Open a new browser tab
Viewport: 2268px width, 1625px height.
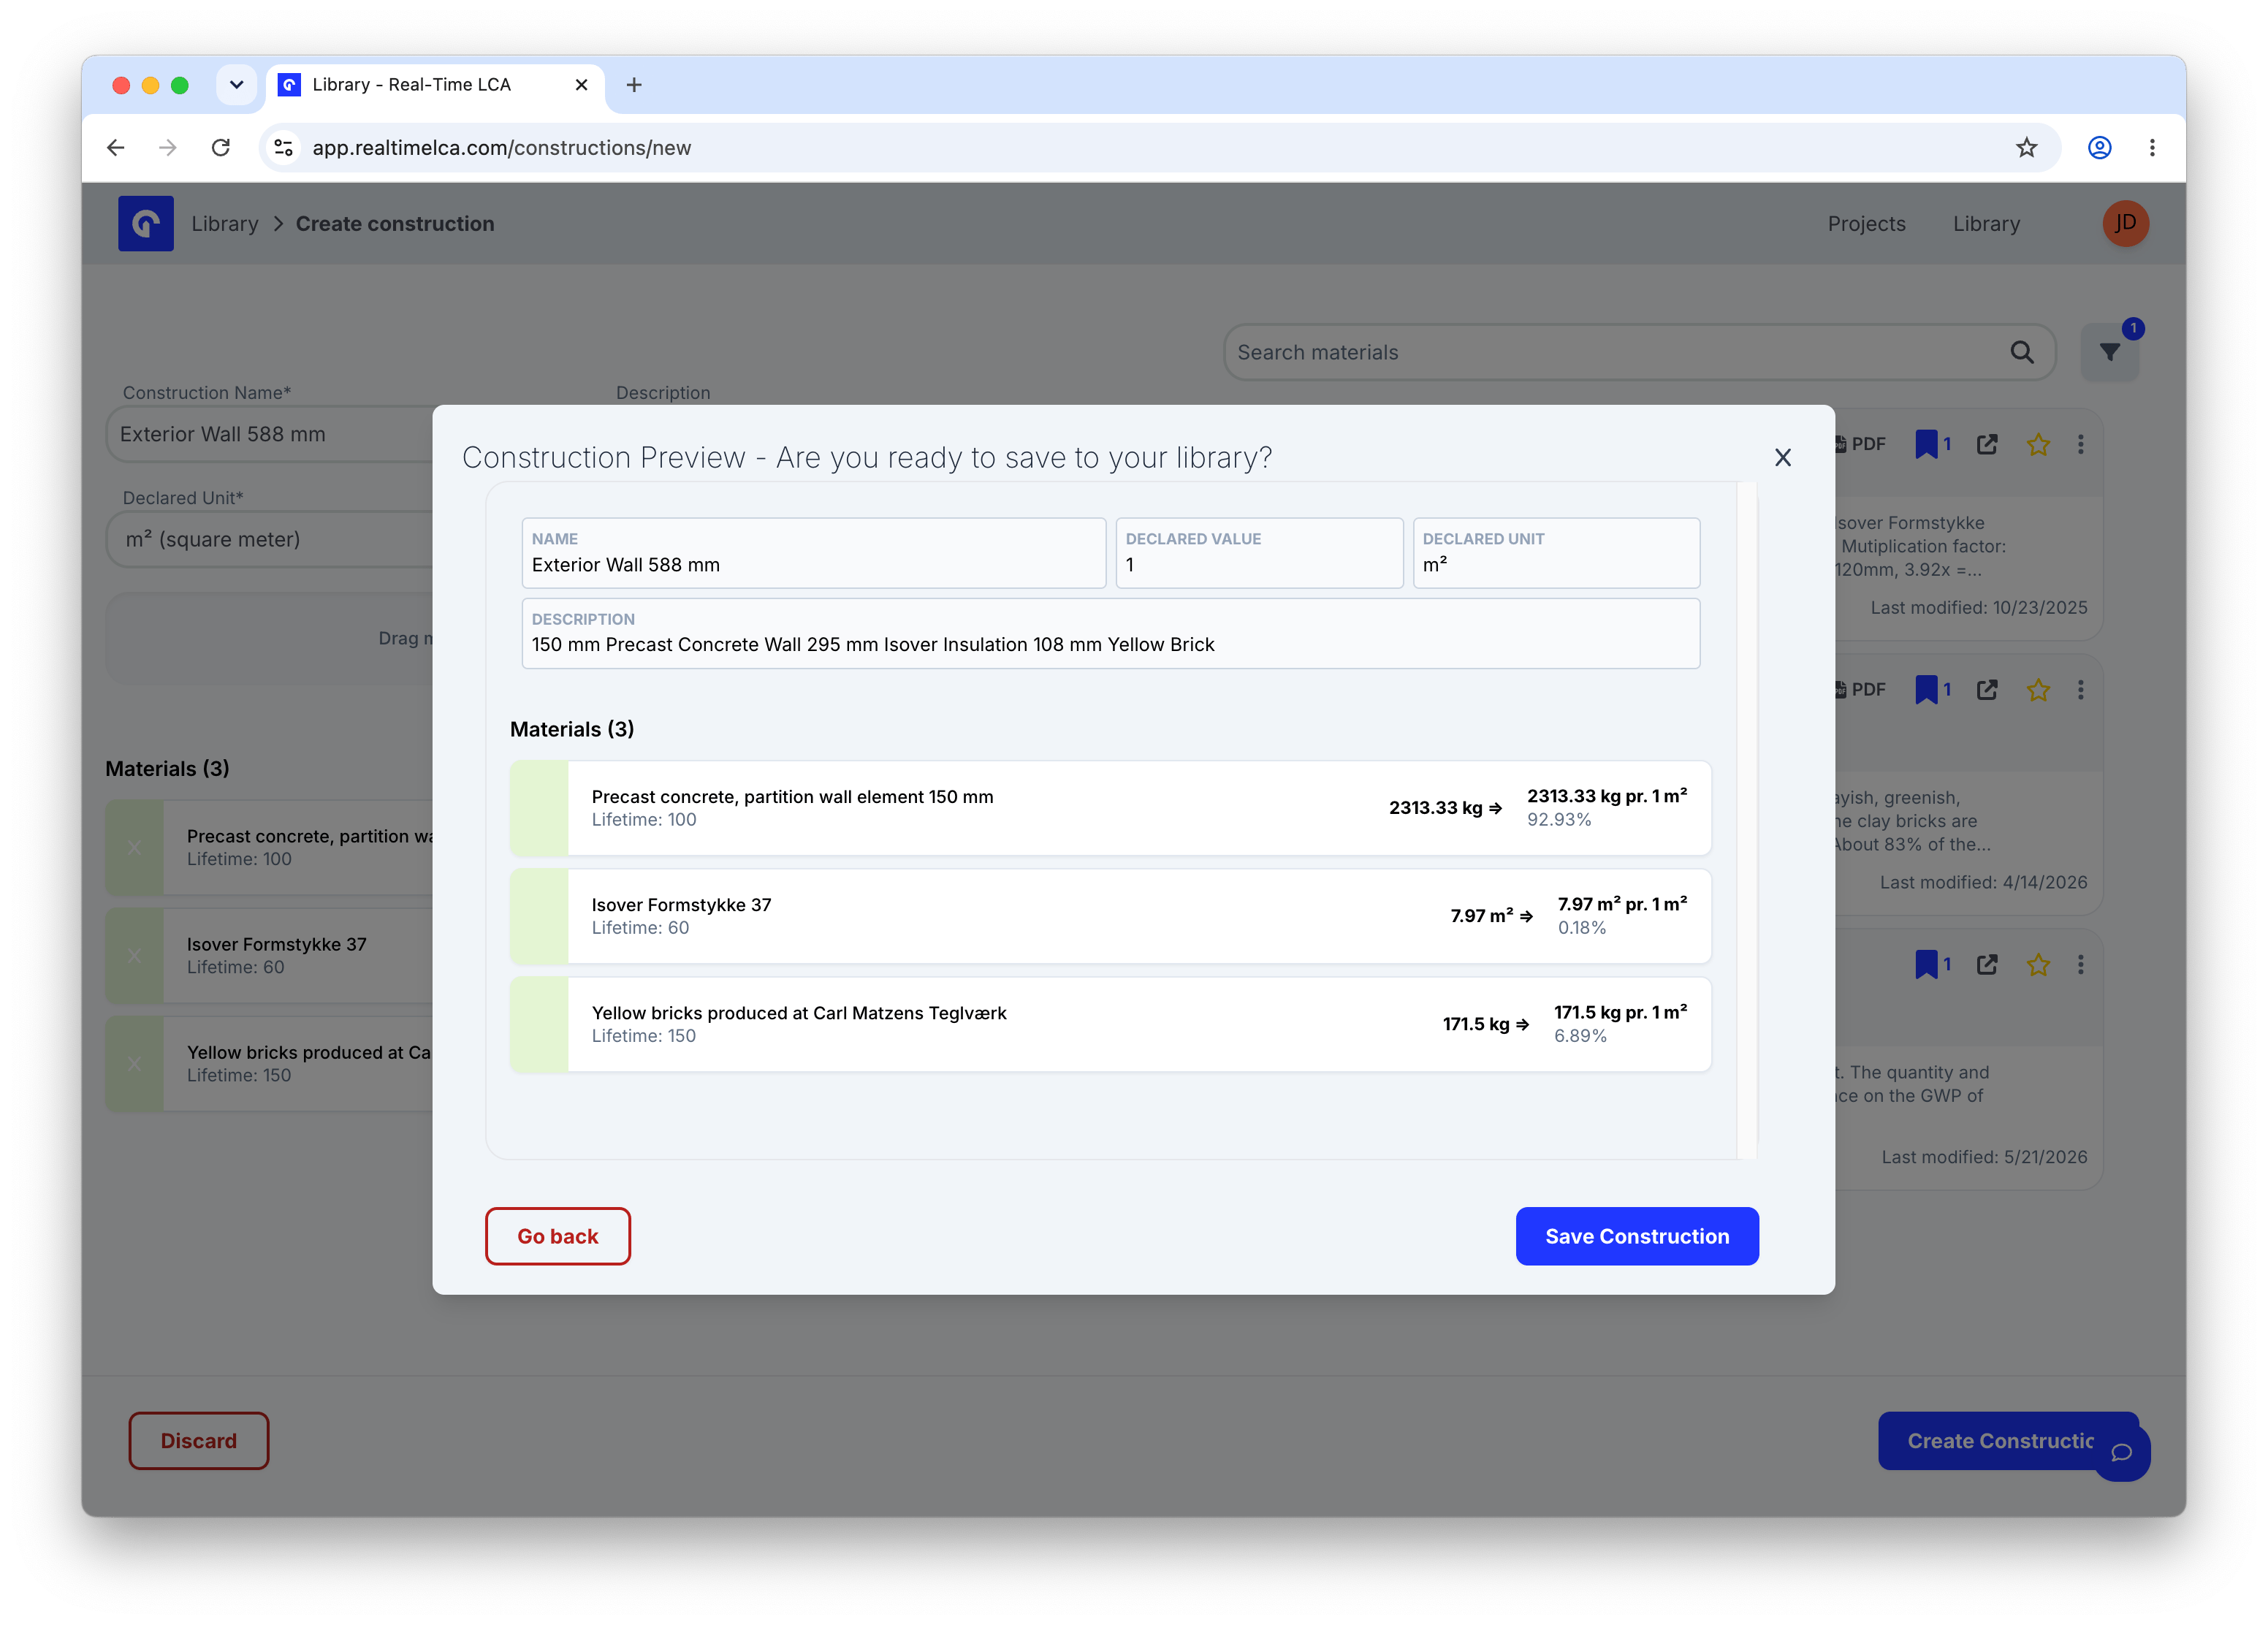click(634, 85)
